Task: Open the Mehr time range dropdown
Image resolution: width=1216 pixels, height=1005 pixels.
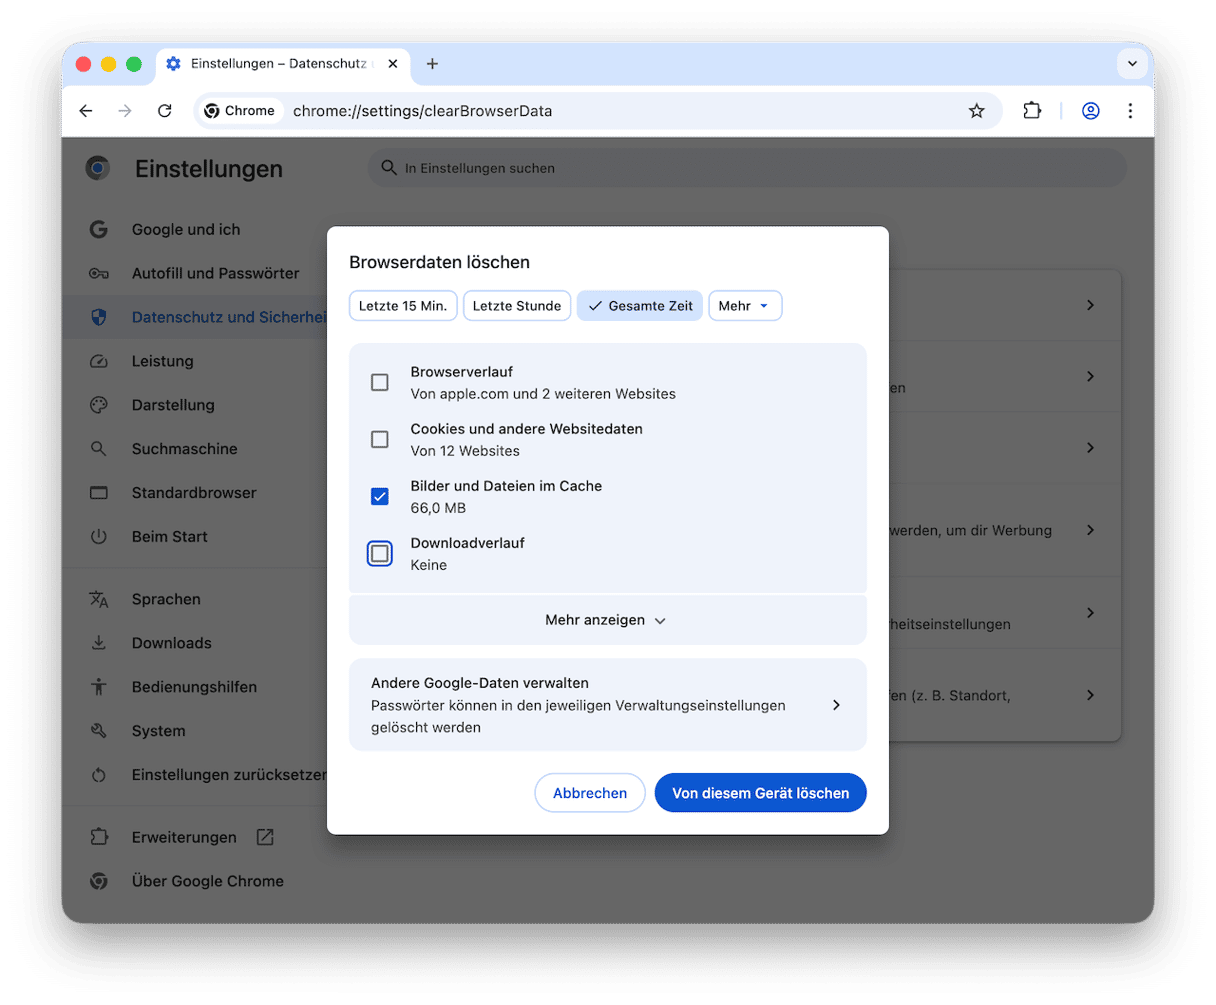Action: click(x=745, y=306)
